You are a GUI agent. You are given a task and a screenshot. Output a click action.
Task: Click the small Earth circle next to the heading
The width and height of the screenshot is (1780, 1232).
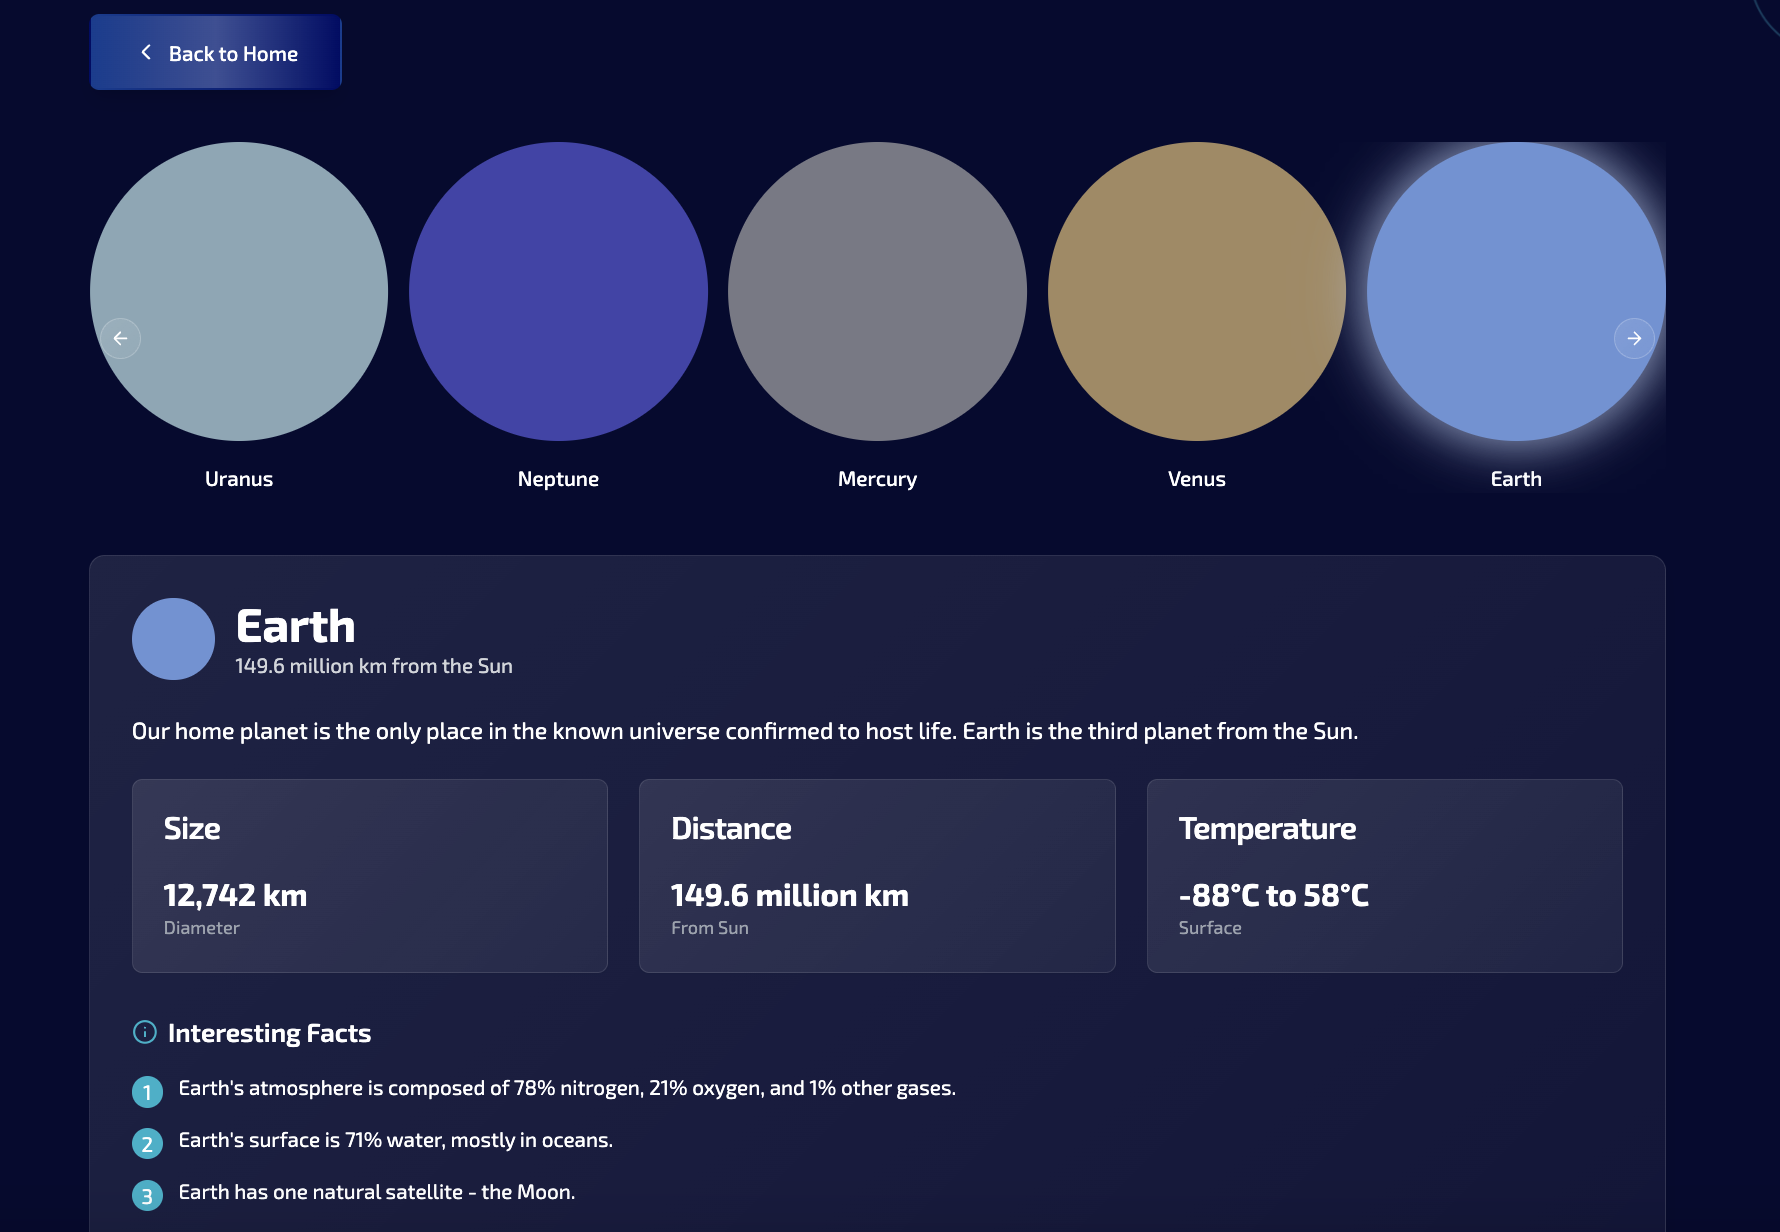click(x=173, y=638)
